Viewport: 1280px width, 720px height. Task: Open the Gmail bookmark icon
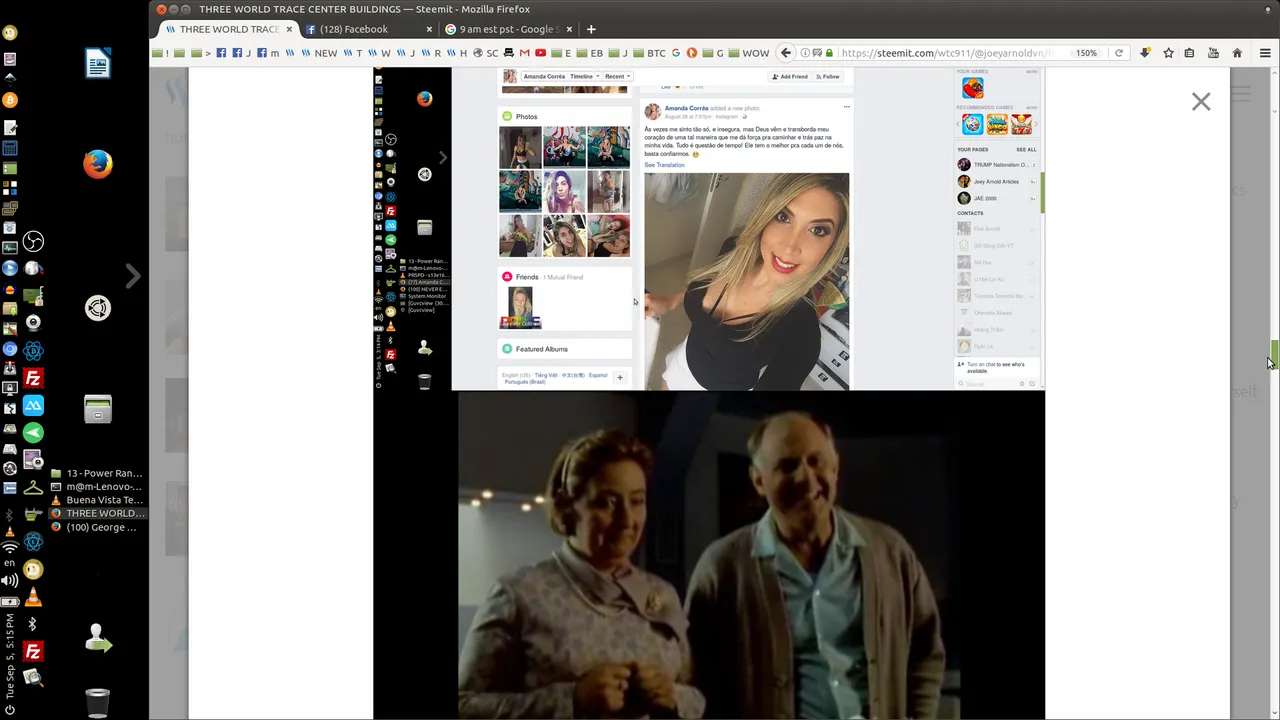point(524,53)
